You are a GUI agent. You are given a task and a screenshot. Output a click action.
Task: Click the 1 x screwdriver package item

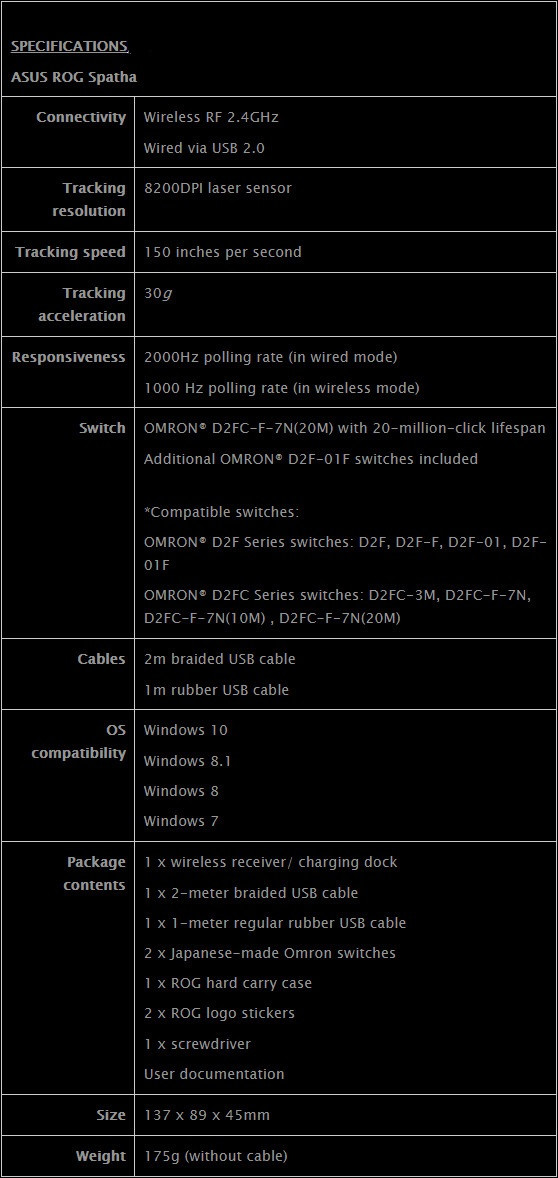click(x=198, y=1044)
